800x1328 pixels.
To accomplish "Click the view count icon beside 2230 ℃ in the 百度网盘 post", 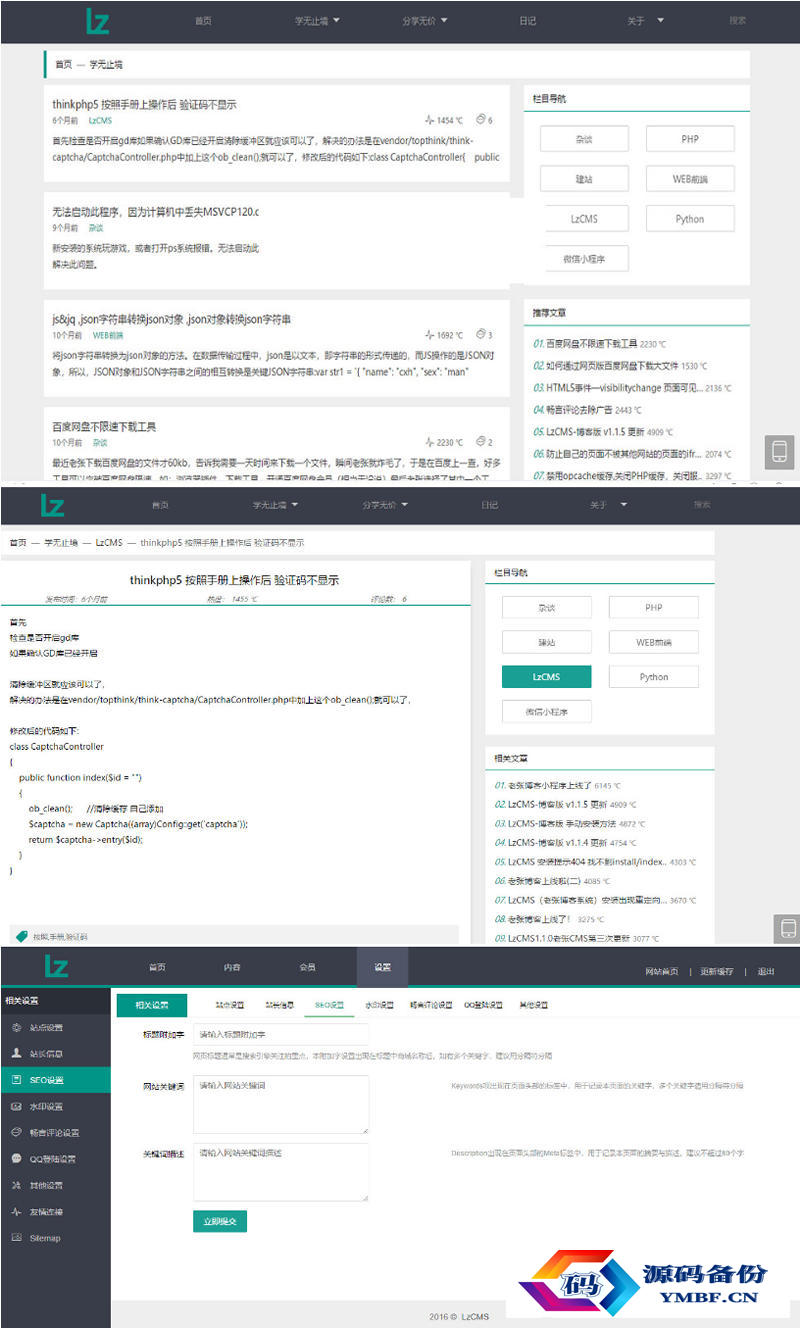I will click(x=429, y=442).
